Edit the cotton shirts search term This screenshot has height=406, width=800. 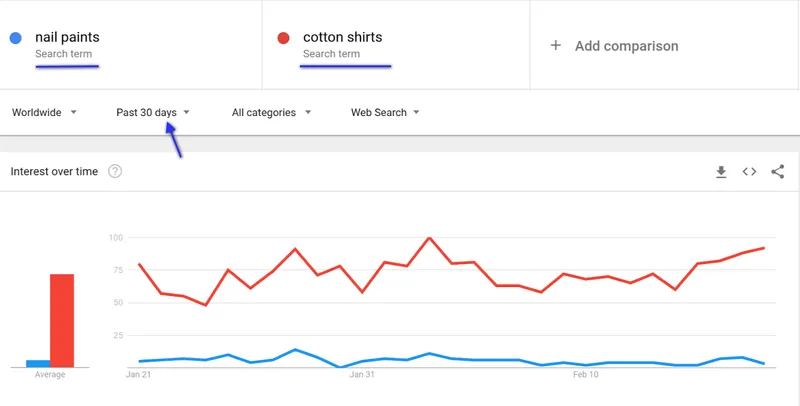point(342,37)
